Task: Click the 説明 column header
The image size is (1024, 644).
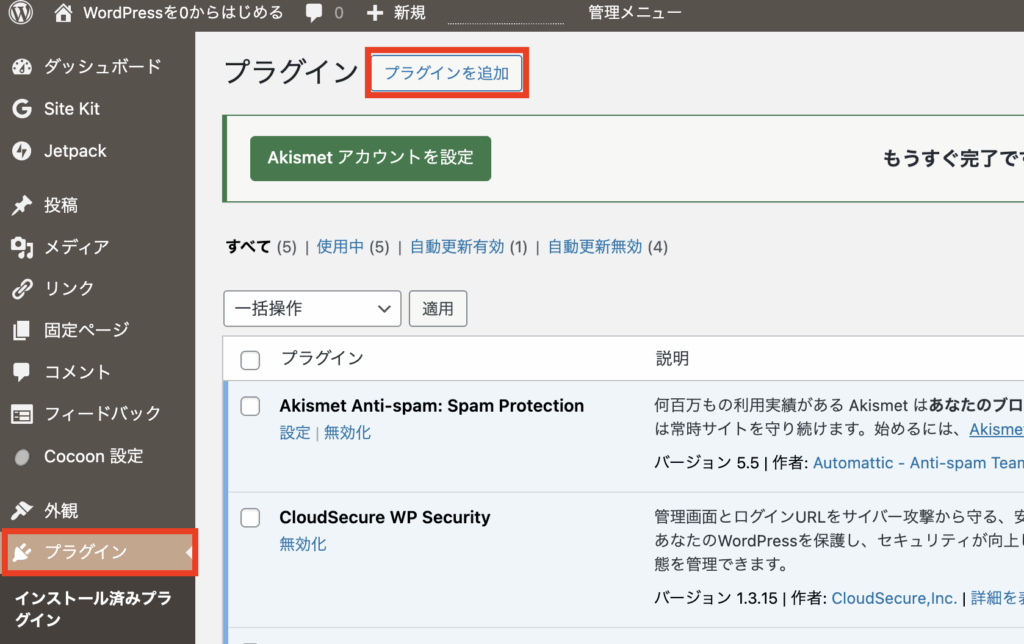Action: [x=672, y=358]
